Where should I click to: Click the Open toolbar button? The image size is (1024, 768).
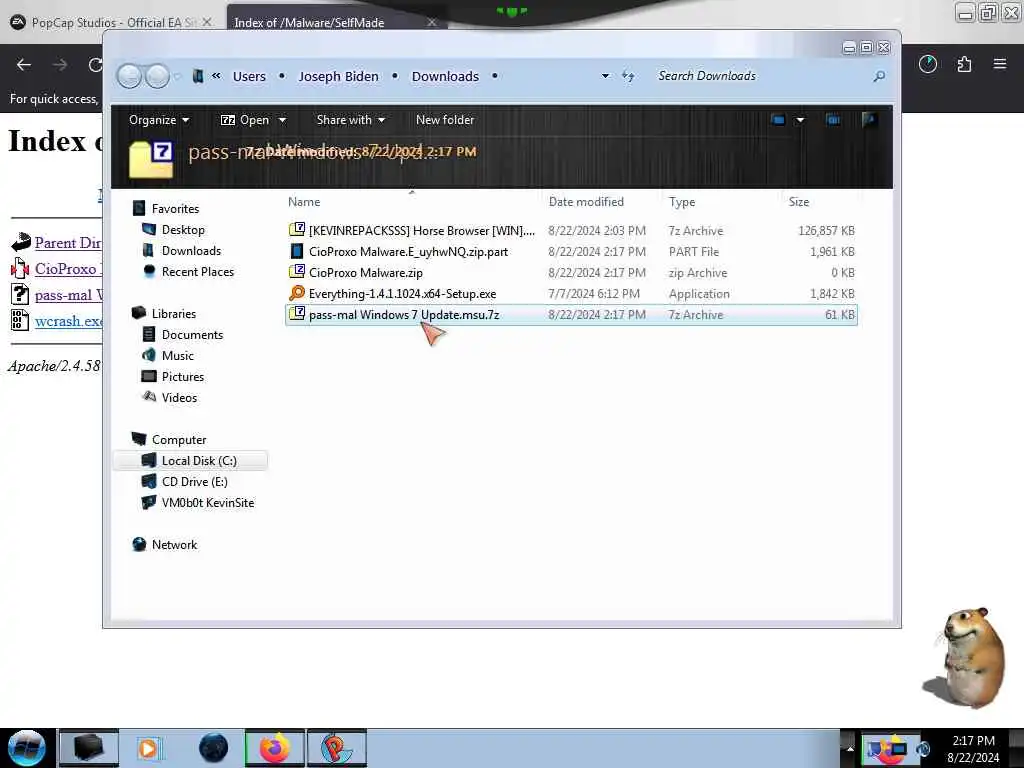(x=245, y=120)
